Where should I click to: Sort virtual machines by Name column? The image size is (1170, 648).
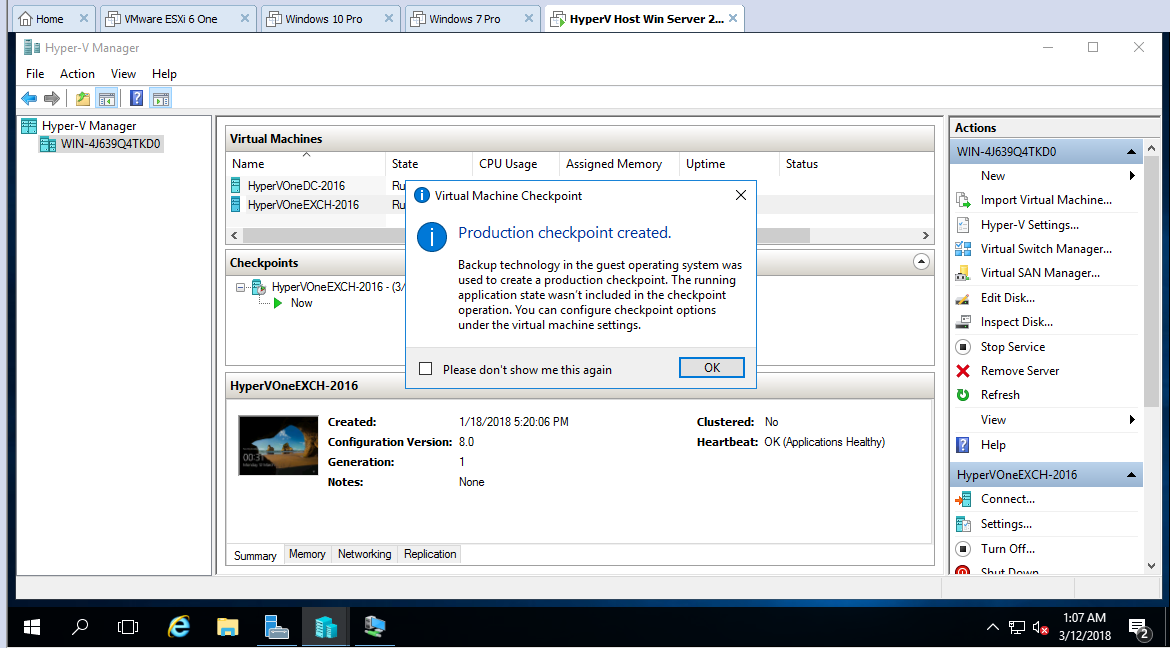[x=306, y=164]
